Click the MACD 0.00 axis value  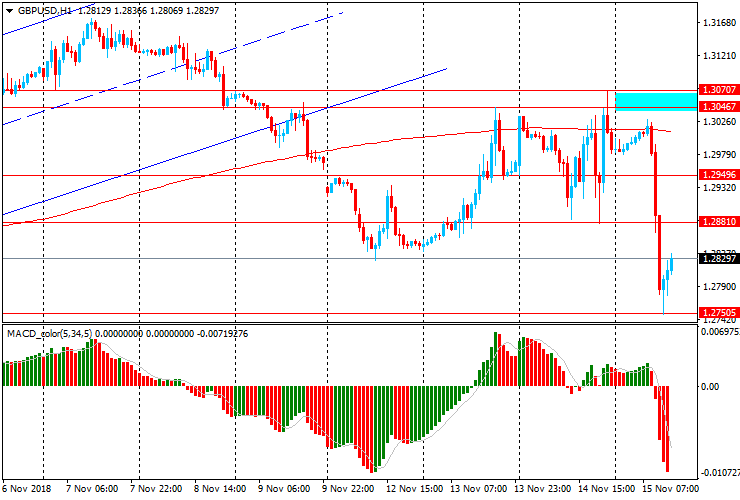click(x=712, y=386)
